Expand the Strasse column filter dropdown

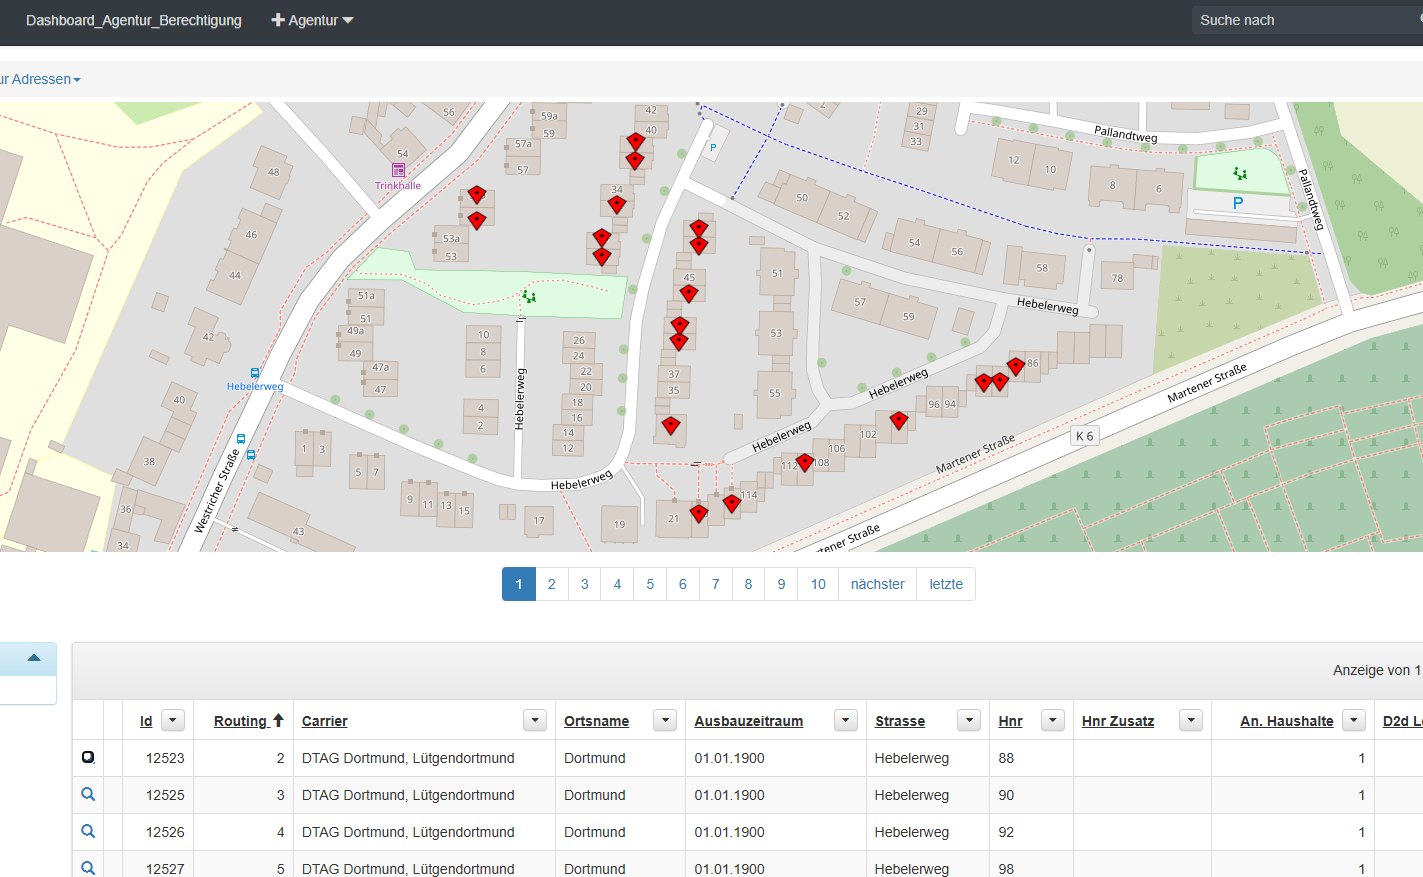968,720
